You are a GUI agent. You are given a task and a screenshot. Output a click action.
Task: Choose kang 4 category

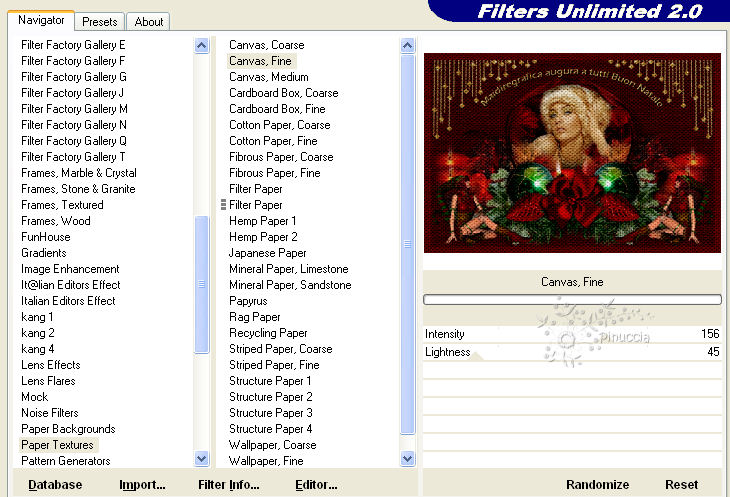point(37,349)
